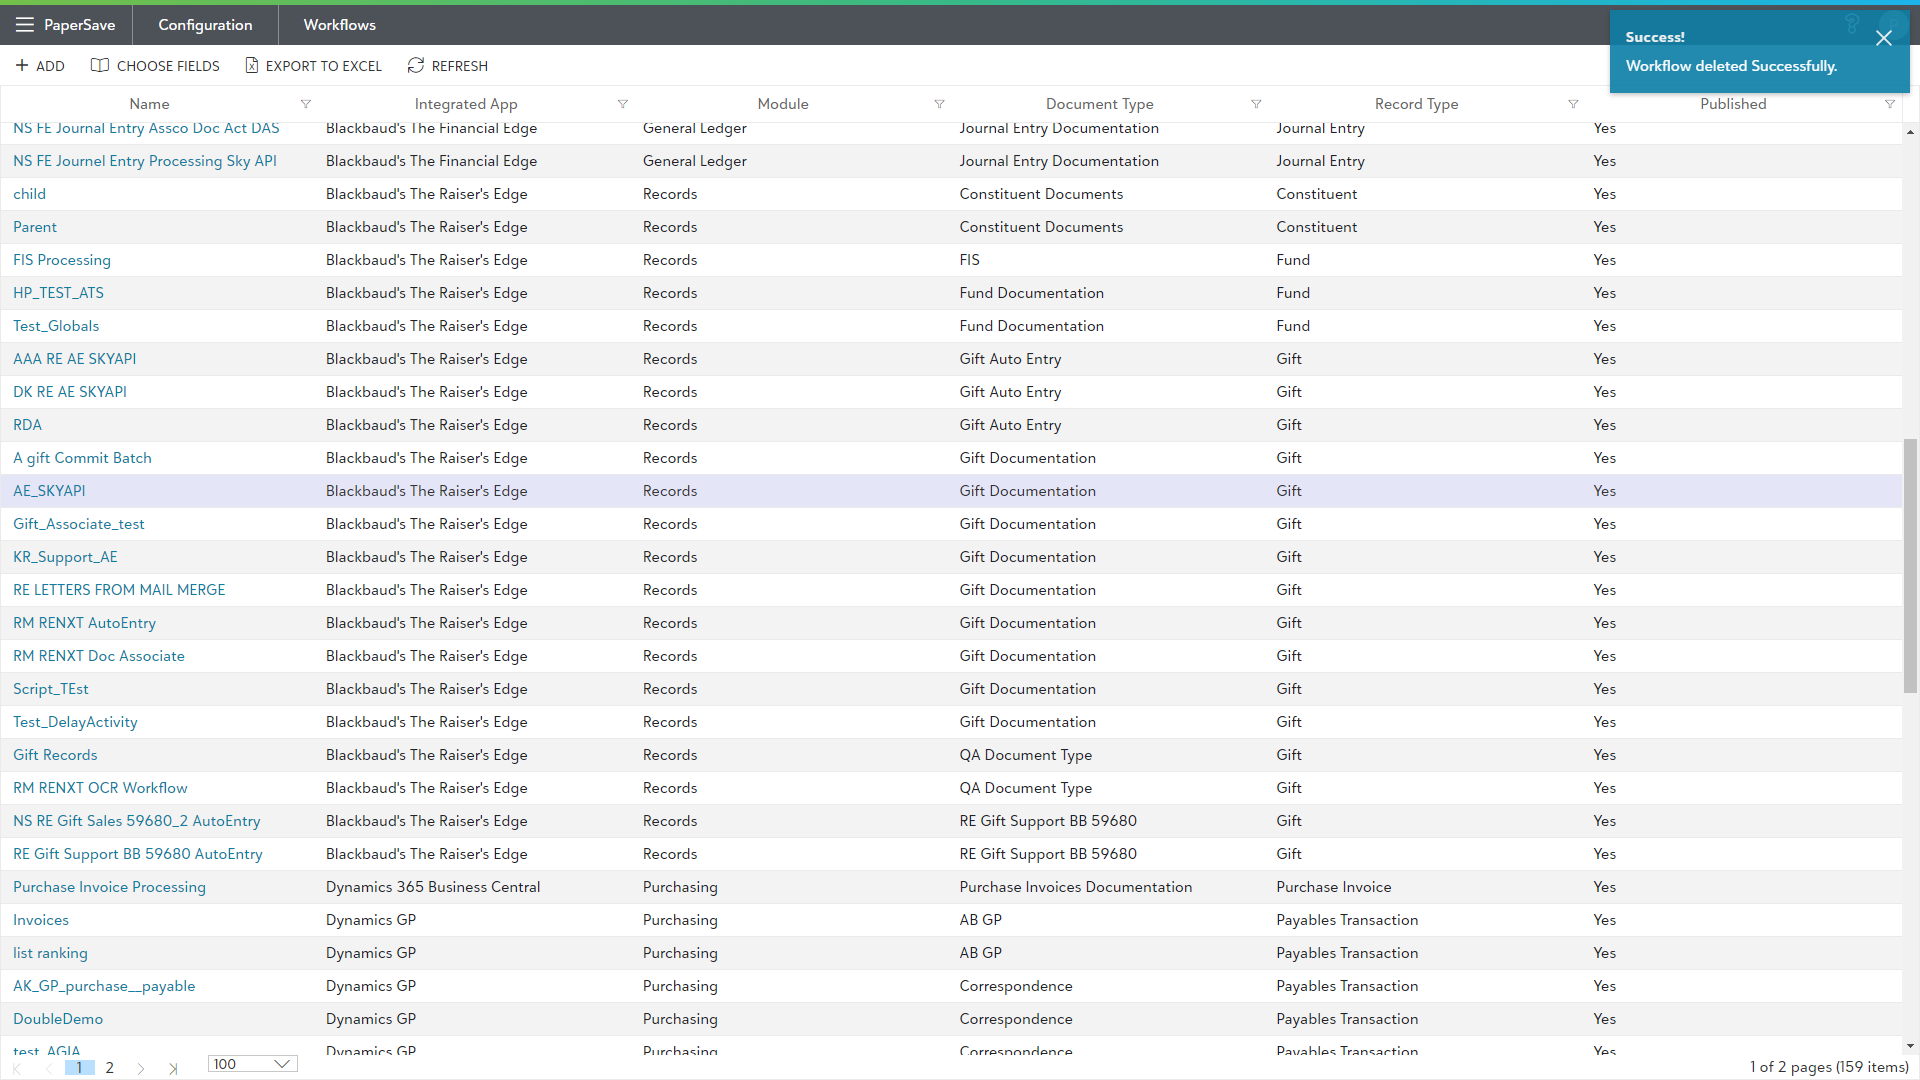Open the Configuration menu
Viewport: 1920px width, 1080px height.
(205, 25)
